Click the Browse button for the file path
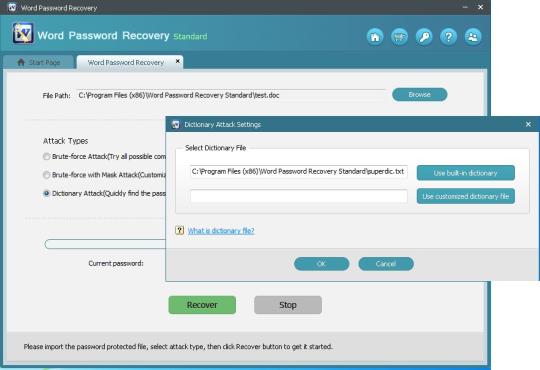The image size is (540, 370). [x=419, y=94]
